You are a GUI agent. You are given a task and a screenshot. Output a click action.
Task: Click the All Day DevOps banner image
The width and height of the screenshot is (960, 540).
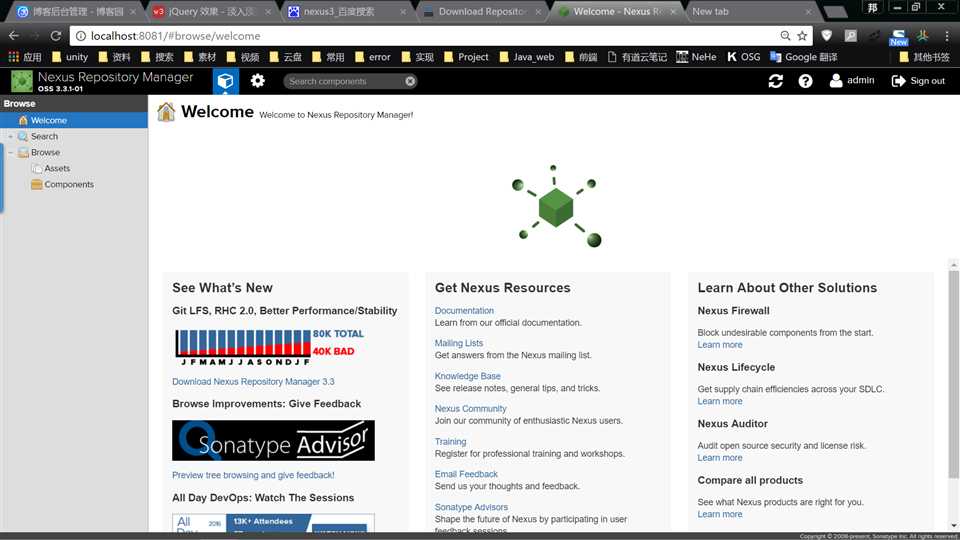click(x=273, y=523)
